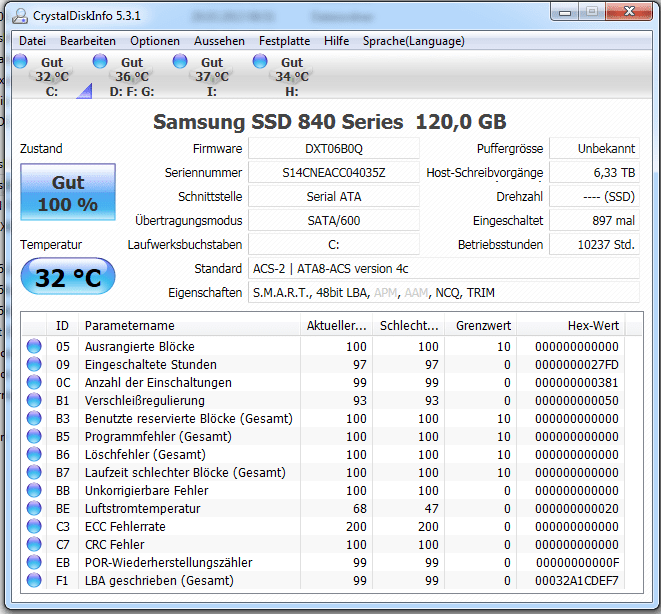Open the Festplatte menu
This screenshot has width=661, height=614.
pyautogui.click(x=285, y=41)
